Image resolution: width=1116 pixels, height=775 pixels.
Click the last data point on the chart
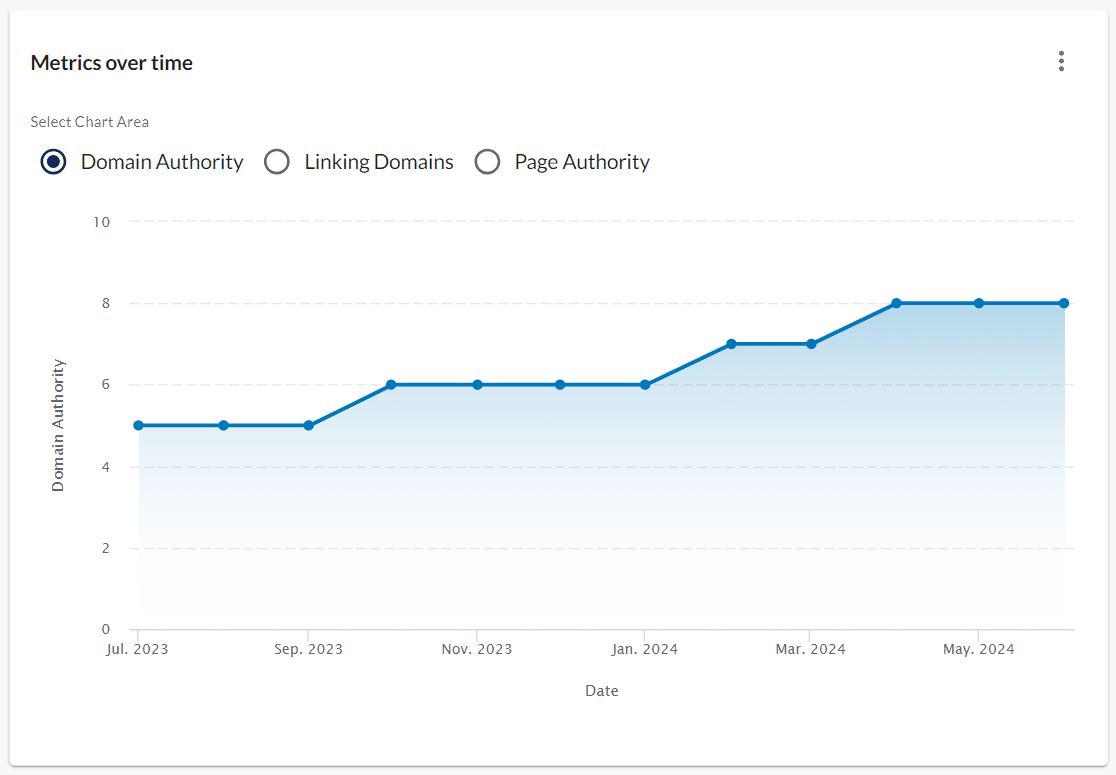coord(1063,302)
